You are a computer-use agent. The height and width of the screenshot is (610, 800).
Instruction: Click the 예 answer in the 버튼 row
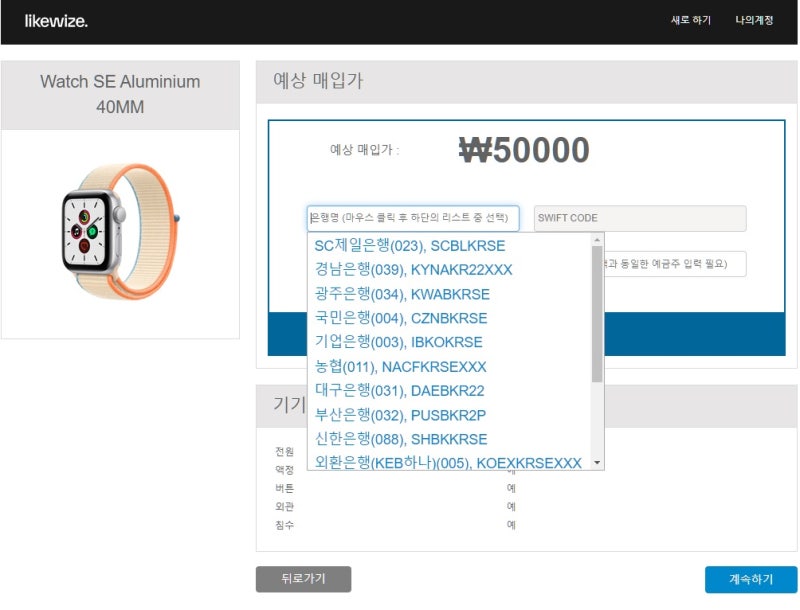(x=511, y=488)
